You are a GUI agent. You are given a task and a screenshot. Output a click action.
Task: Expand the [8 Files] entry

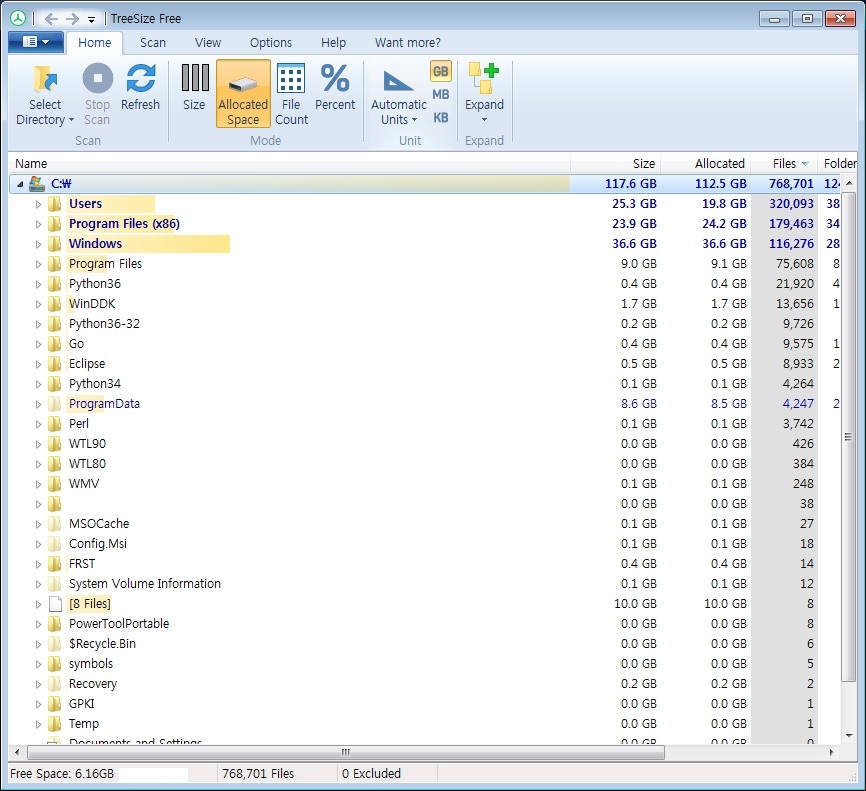coord(38,604)
